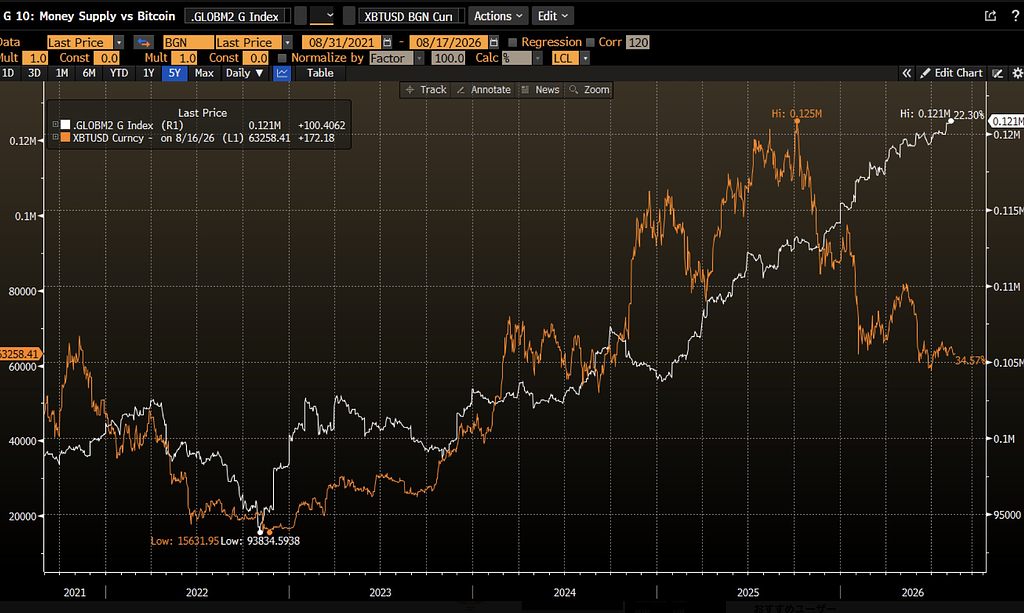Open the help question mark icon
Viewport: 1024px width, 613px height.
(1015, 16)
